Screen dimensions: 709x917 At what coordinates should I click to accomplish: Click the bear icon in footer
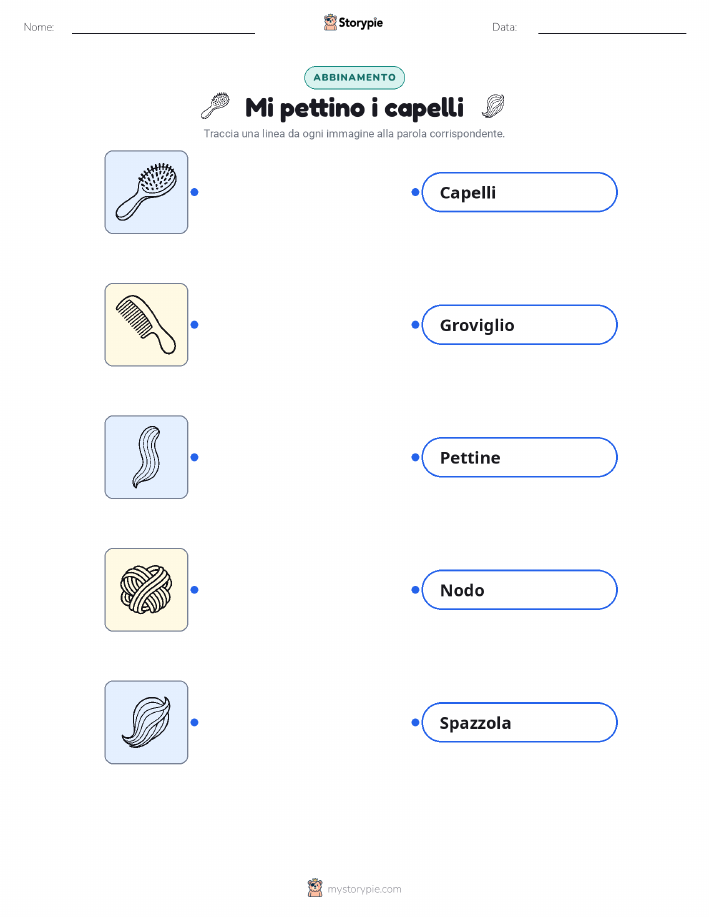coord(315,888)
